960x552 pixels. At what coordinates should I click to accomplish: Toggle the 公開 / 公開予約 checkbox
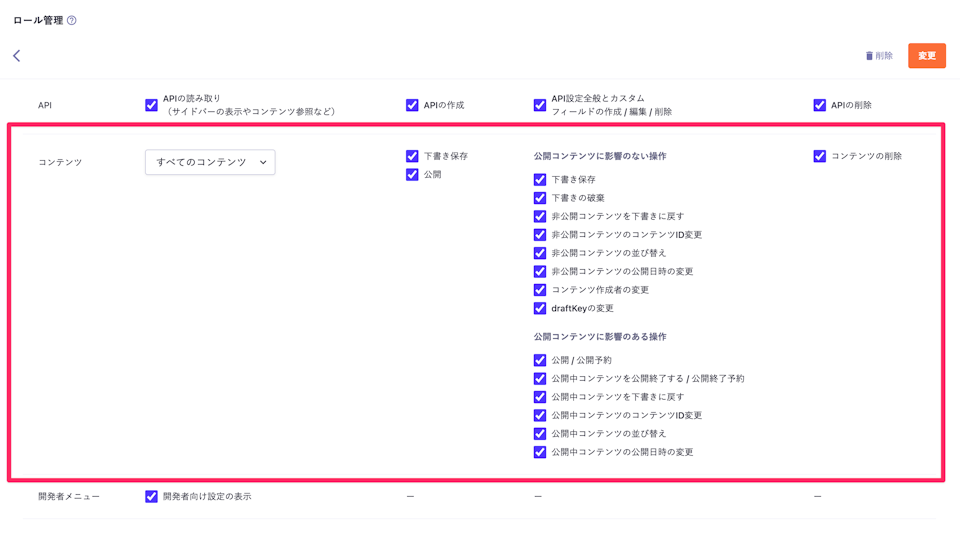[x=540, y=360]
